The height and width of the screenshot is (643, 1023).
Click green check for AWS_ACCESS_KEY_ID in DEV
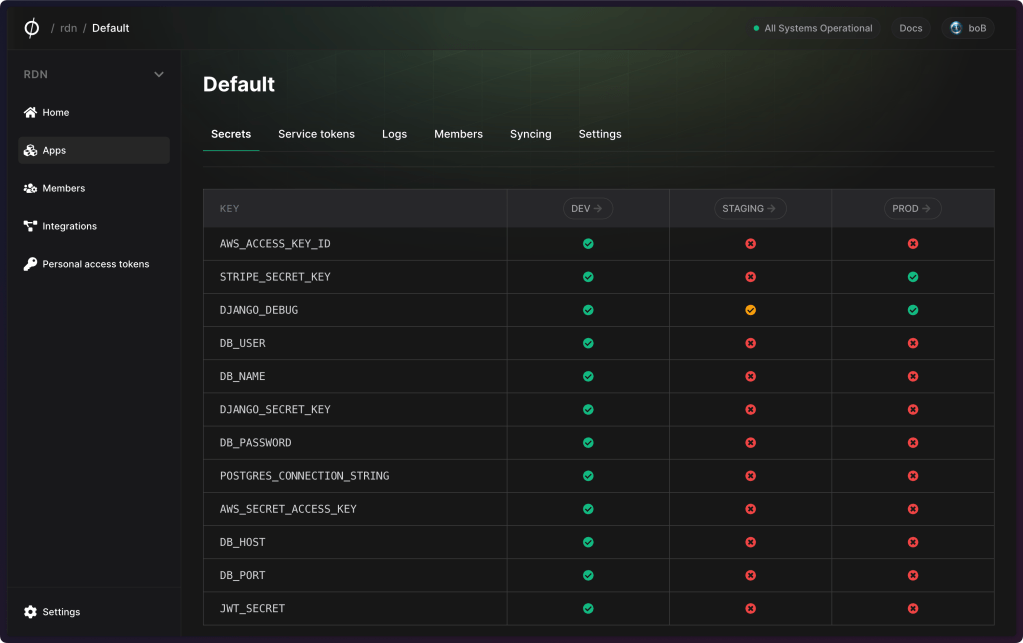[588, 244]
